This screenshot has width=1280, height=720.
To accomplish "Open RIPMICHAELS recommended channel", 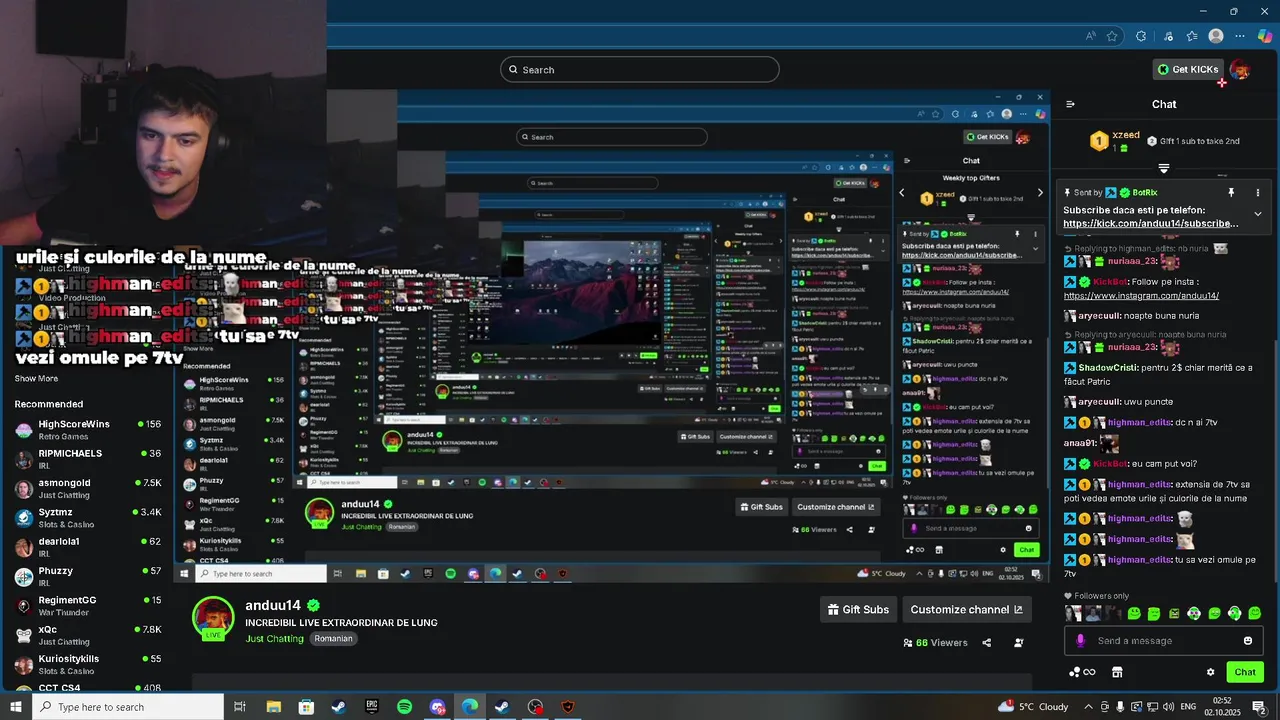I will [88, 459].
